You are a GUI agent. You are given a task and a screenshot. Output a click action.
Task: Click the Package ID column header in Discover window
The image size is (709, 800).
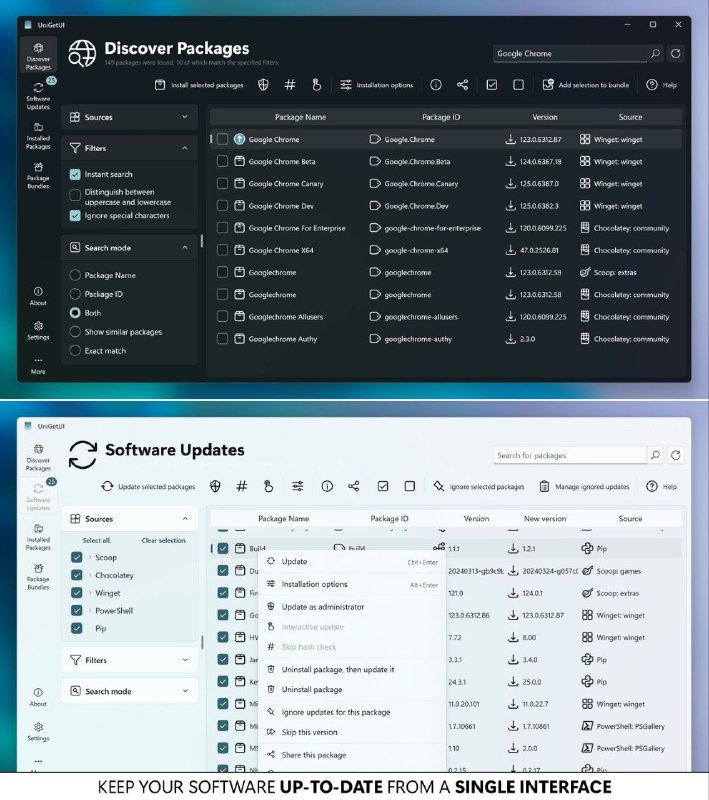pyautogui.click(x=441, y=117)
